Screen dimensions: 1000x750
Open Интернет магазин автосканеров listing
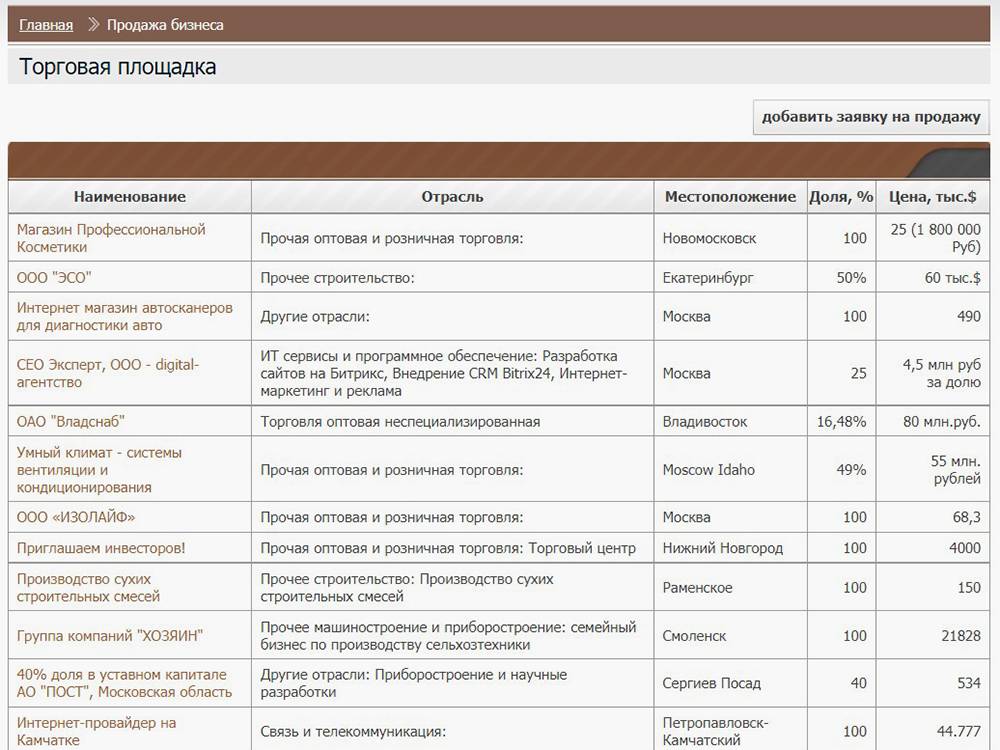(x=124, y=316)
